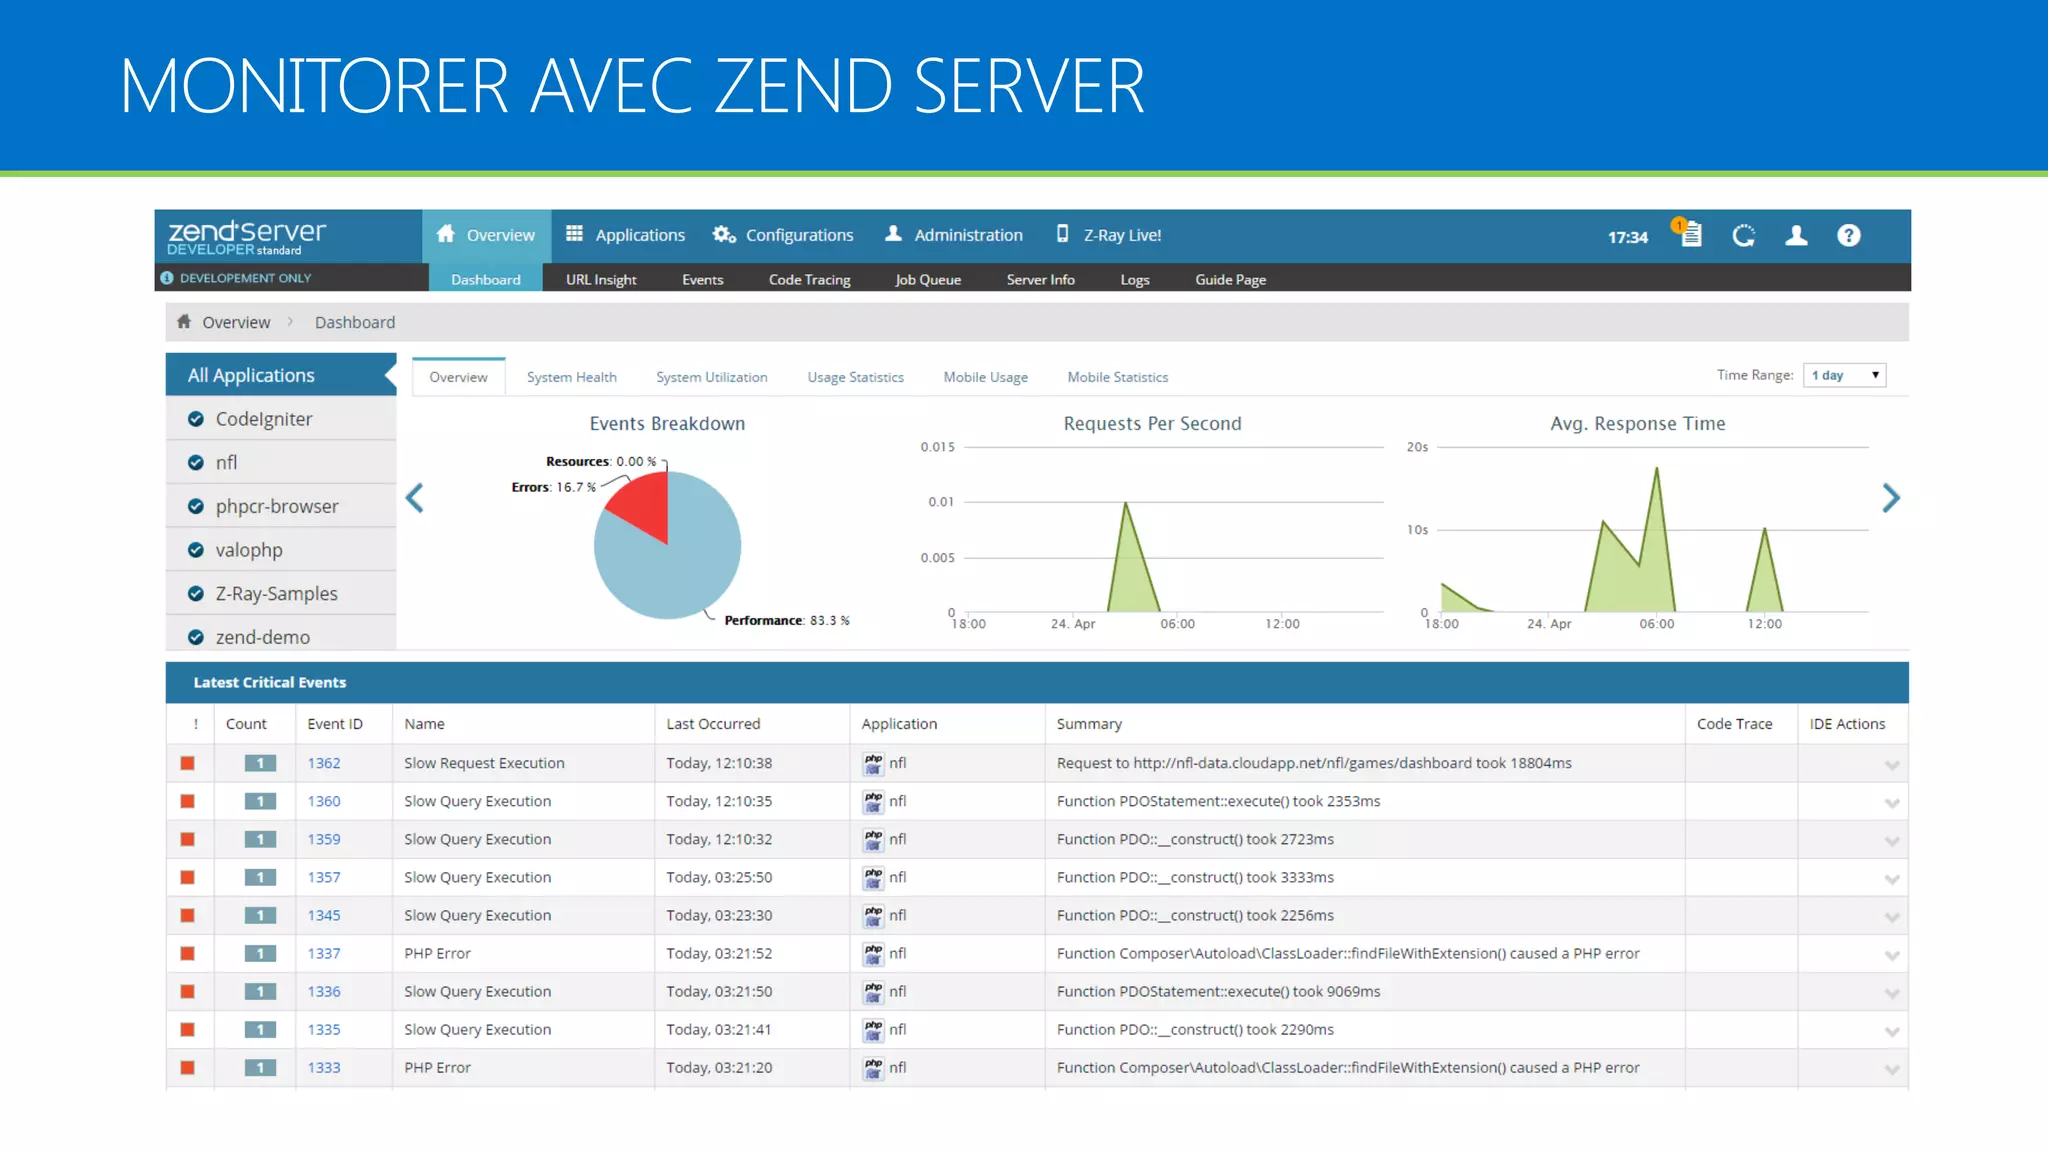Click the php app icon in event 1362 row

click(873, 764)
